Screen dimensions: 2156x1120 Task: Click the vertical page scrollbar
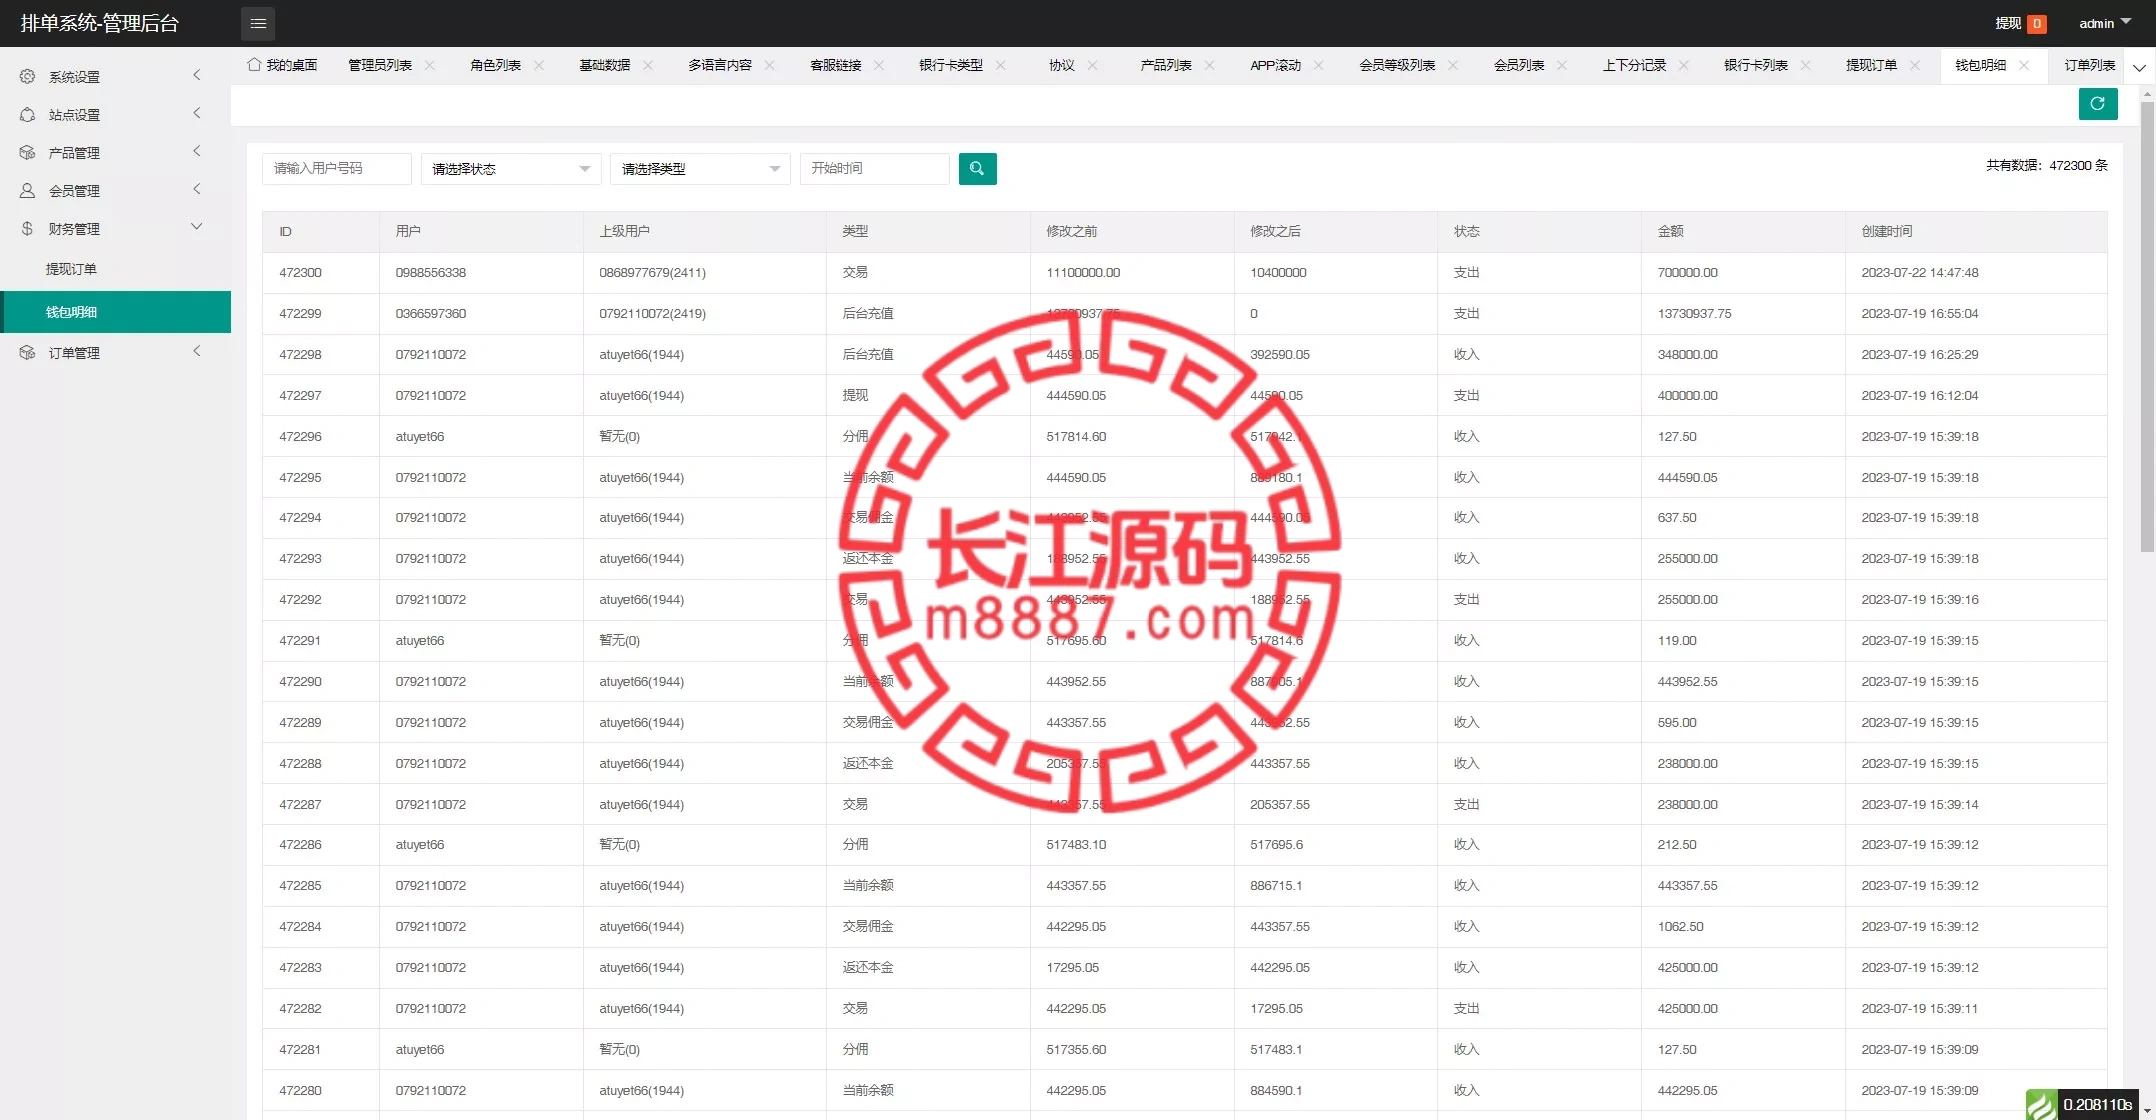coord(2147,325)
